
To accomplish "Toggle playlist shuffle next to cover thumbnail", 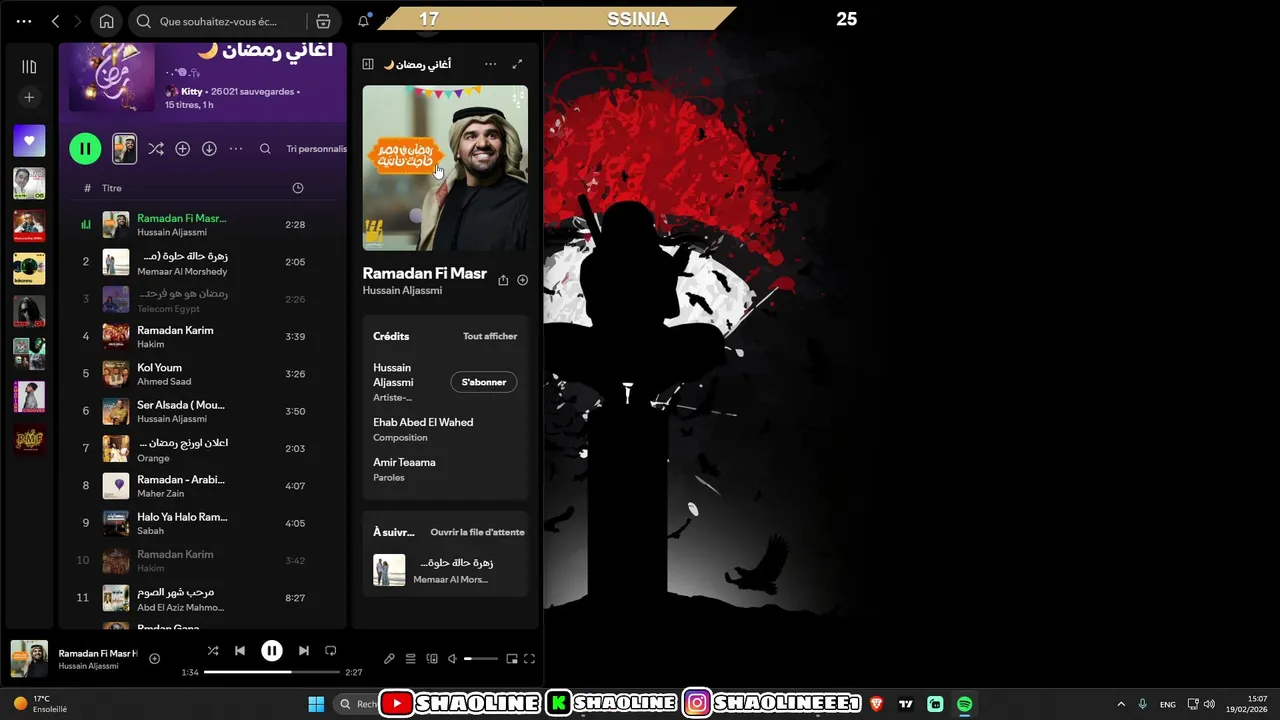I will point(156,149).
